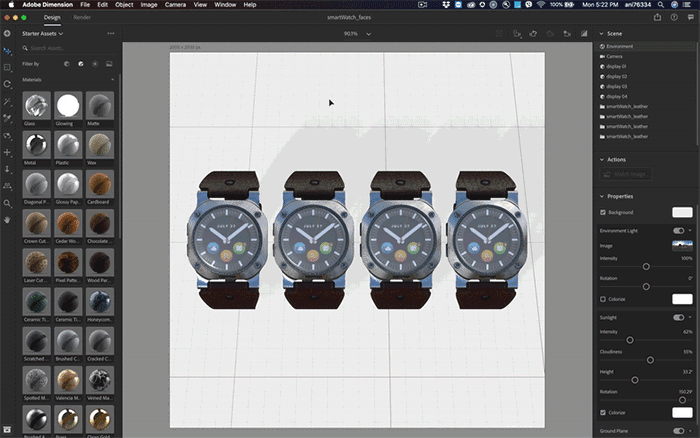Viewport: 700px width, 438px height.
Task: Select the Dolly camera tool
Action: click(7, 169)
